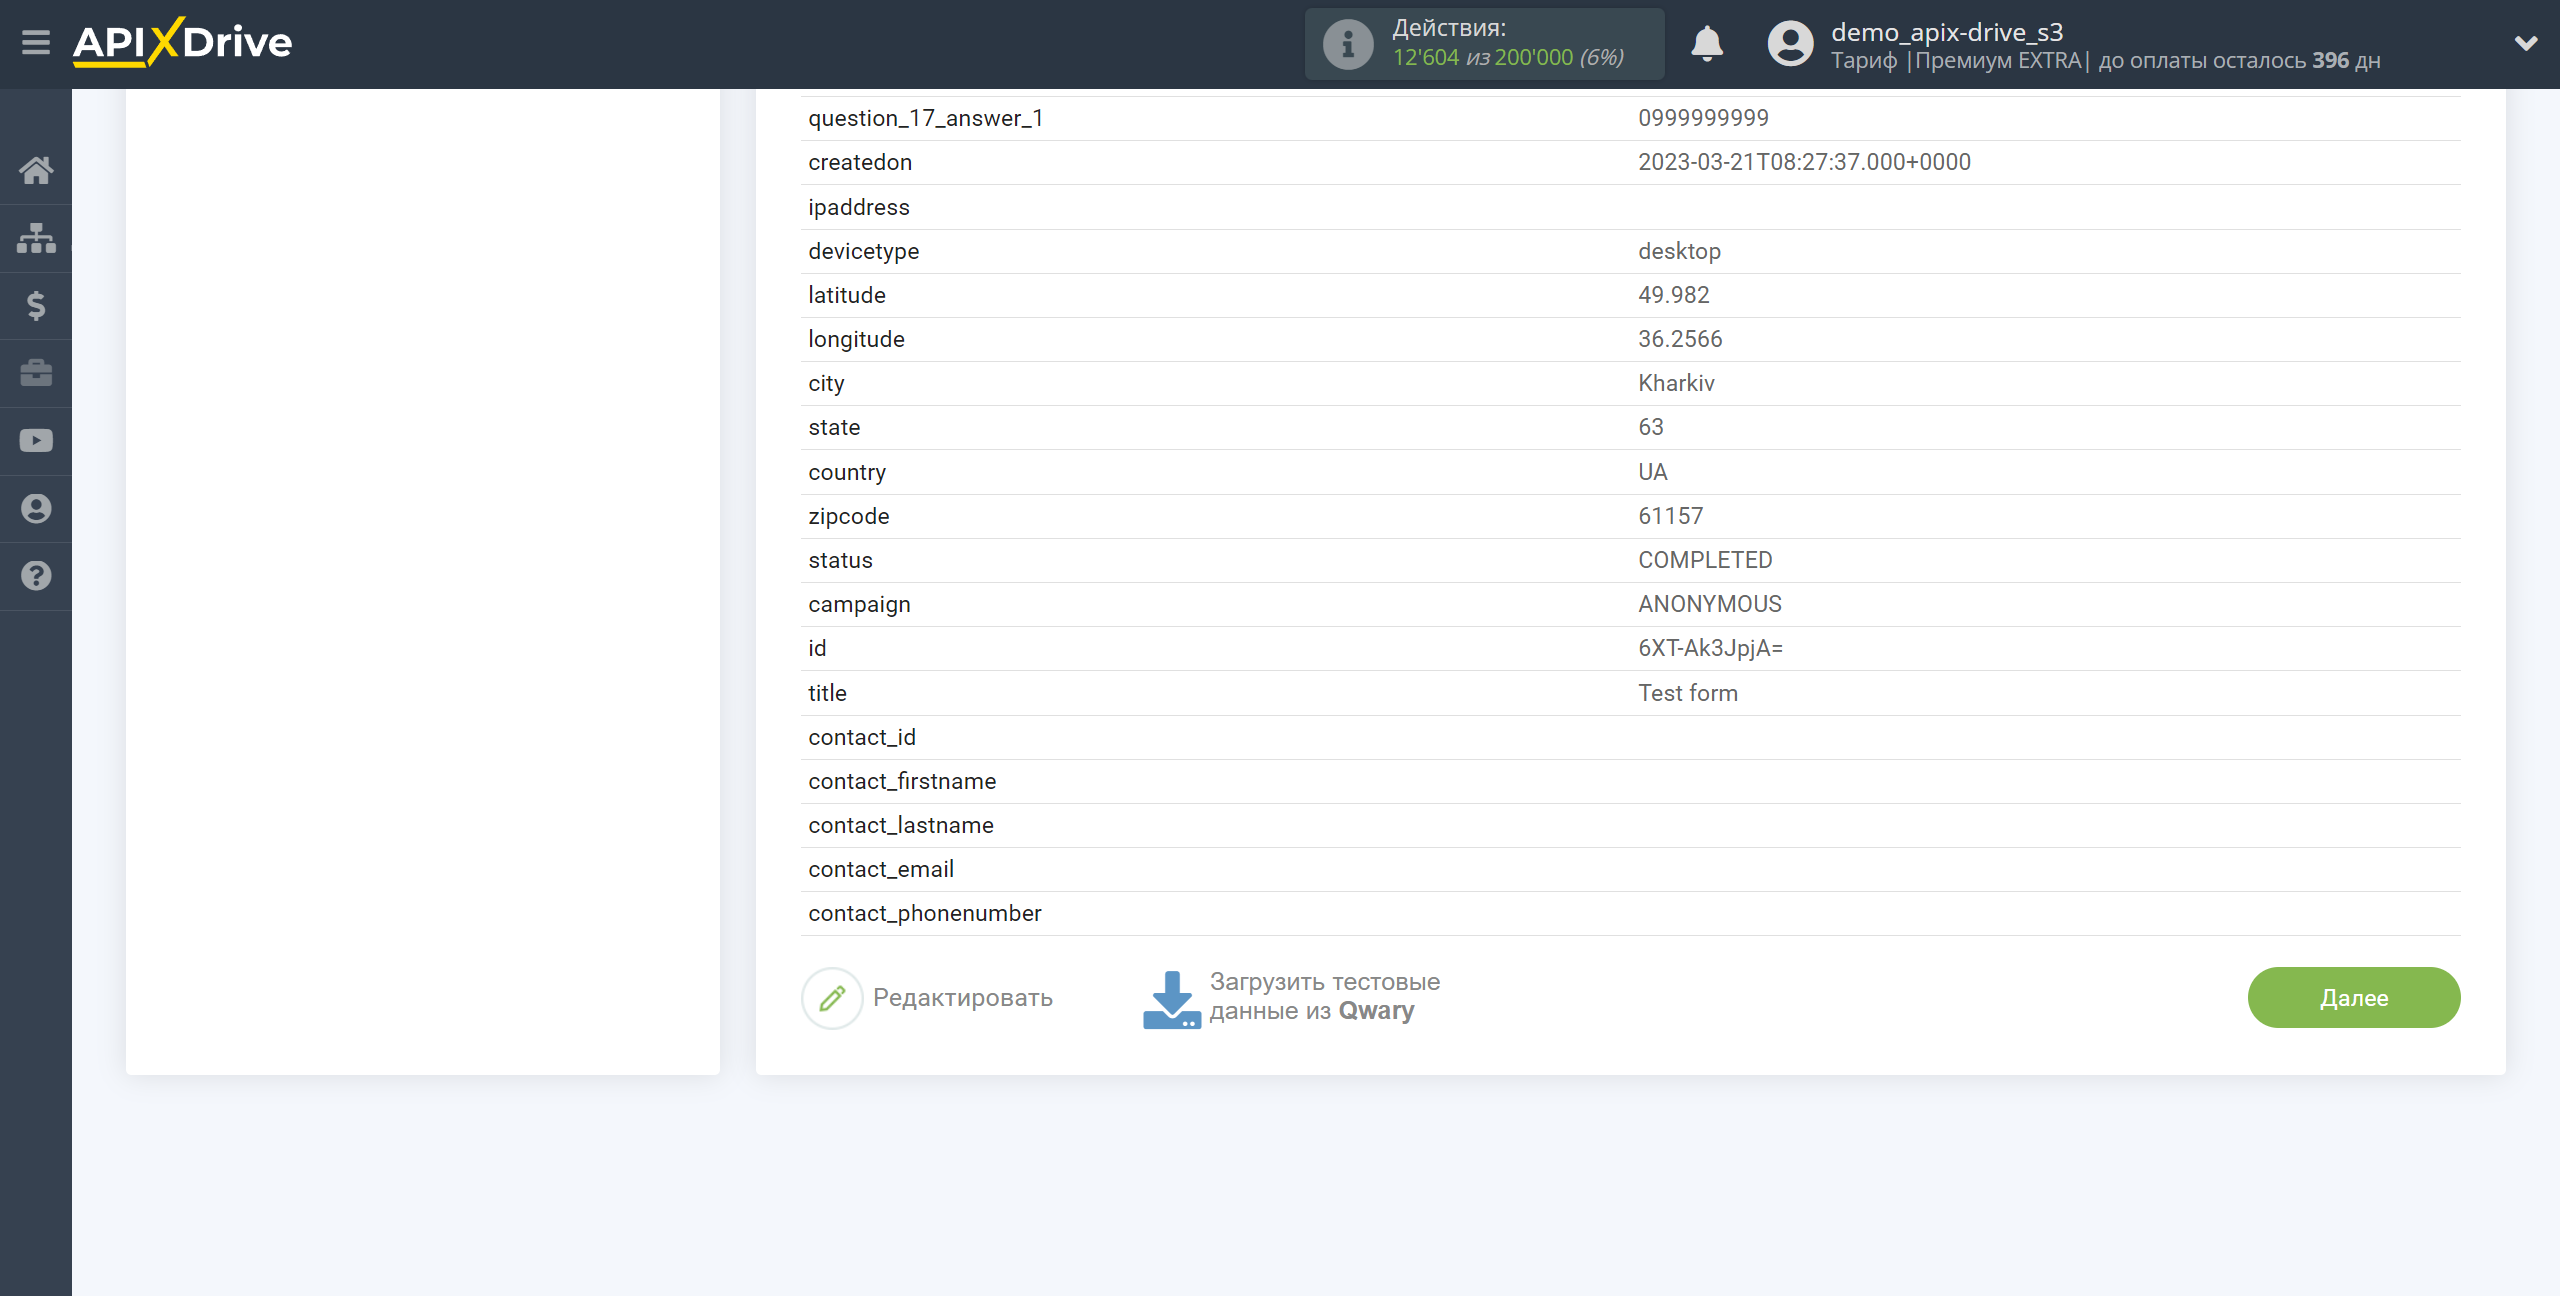Select the title value Test form
The height and width of the screenshot is (1296, 2560).
click(1688, 693)
